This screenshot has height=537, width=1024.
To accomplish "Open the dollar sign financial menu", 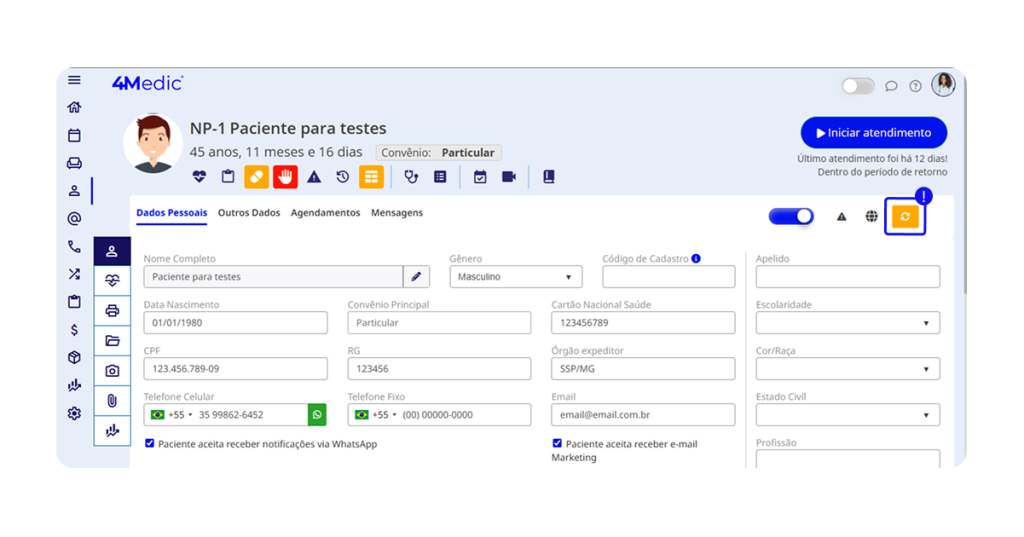I will [x=74, y=330].
